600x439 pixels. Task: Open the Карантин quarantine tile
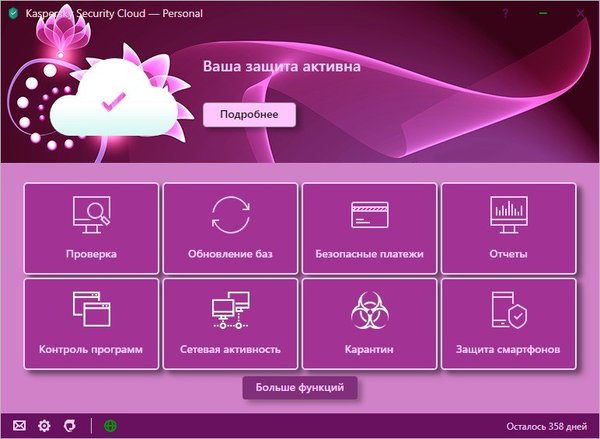click(369, 324)
